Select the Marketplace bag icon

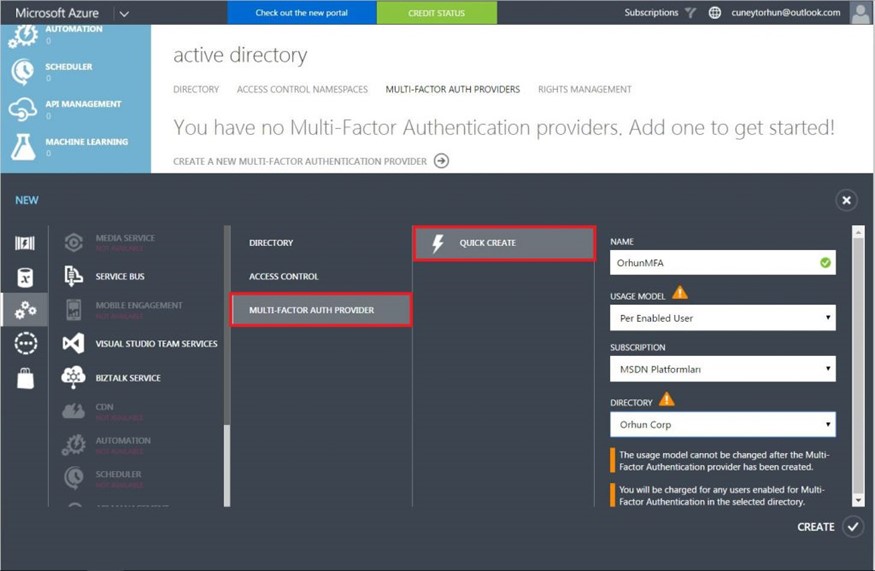[25, 378]
